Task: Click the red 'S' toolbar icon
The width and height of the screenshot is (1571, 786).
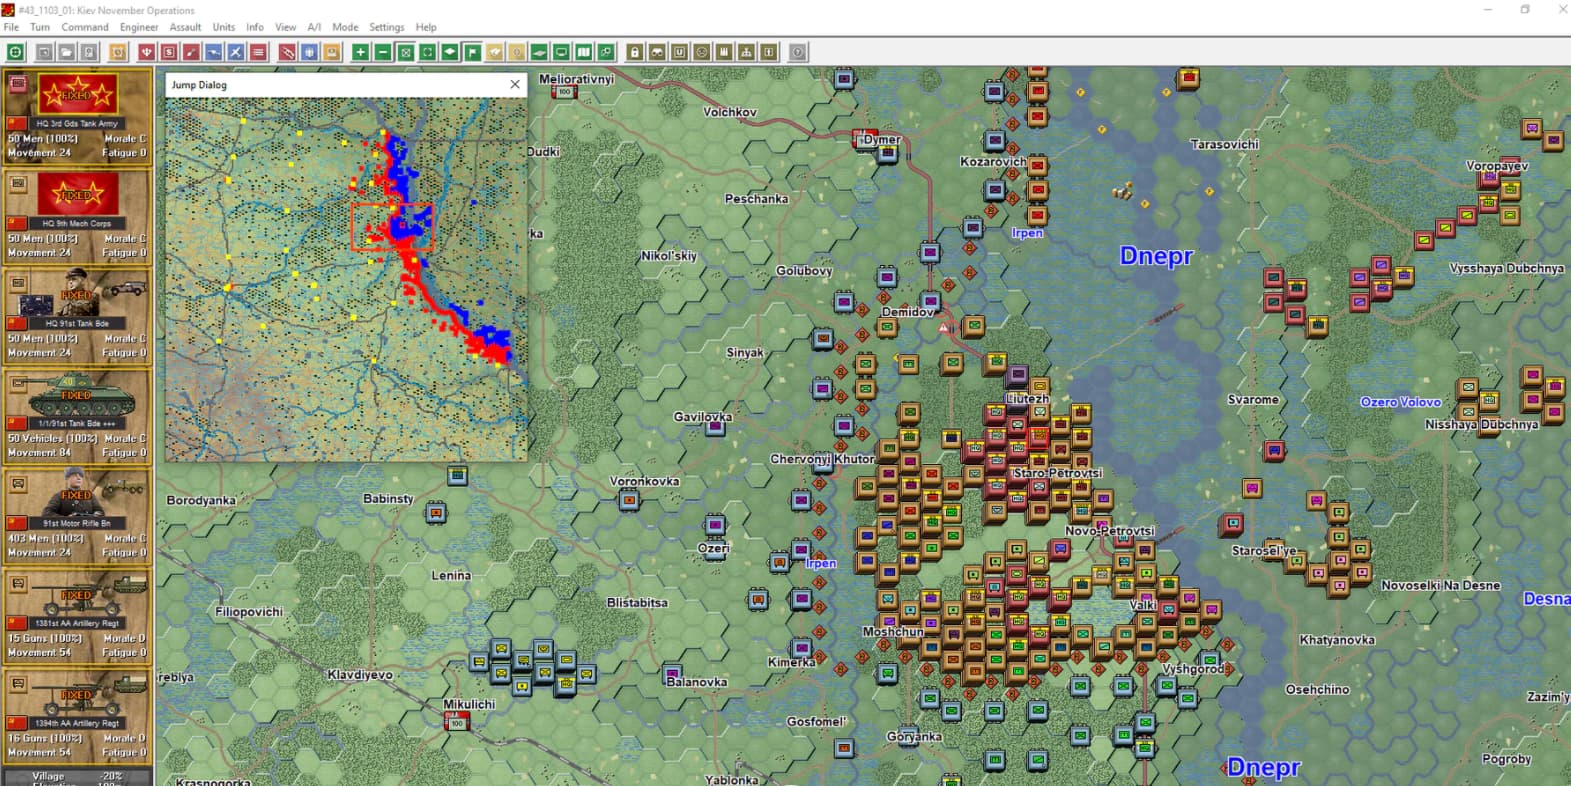Action: coord(169,52)
